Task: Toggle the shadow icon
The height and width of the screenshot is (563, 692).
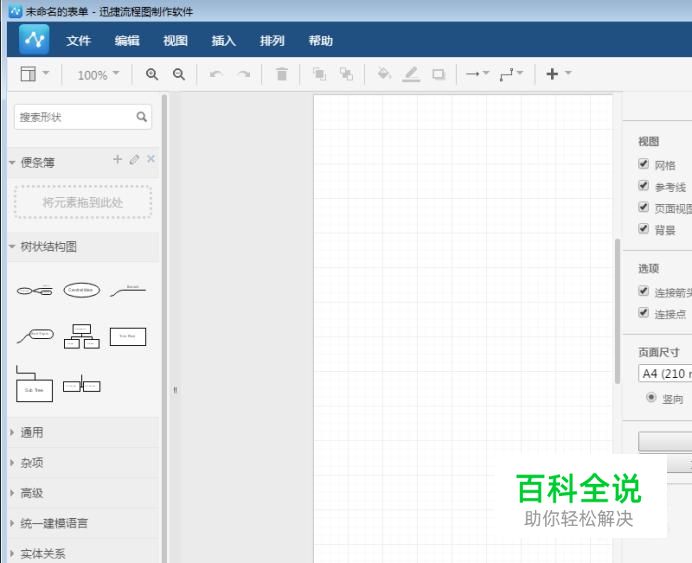Action: [438, 74]
